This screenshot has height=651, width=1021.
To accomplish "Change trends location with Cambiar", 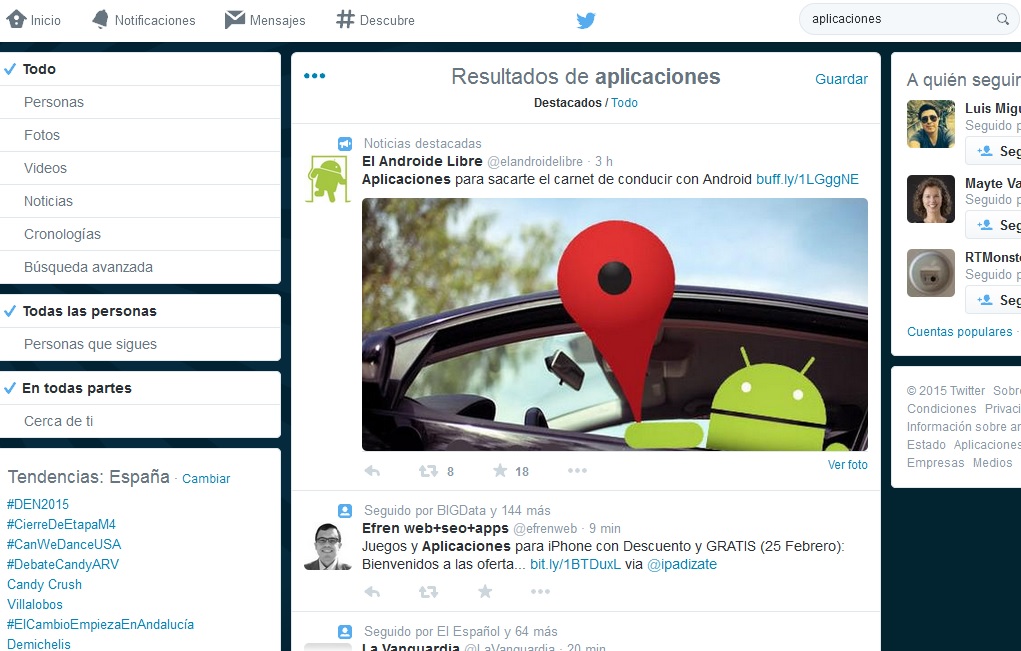I will coord(206,478).
